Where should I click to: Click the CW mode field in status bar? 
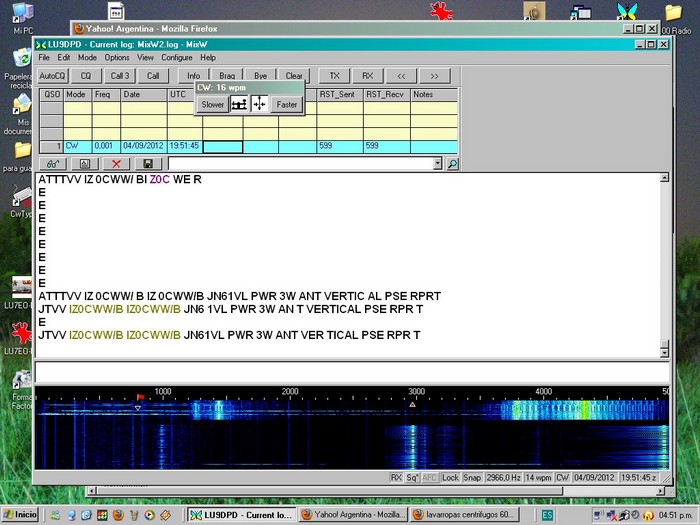coord(563,477)
